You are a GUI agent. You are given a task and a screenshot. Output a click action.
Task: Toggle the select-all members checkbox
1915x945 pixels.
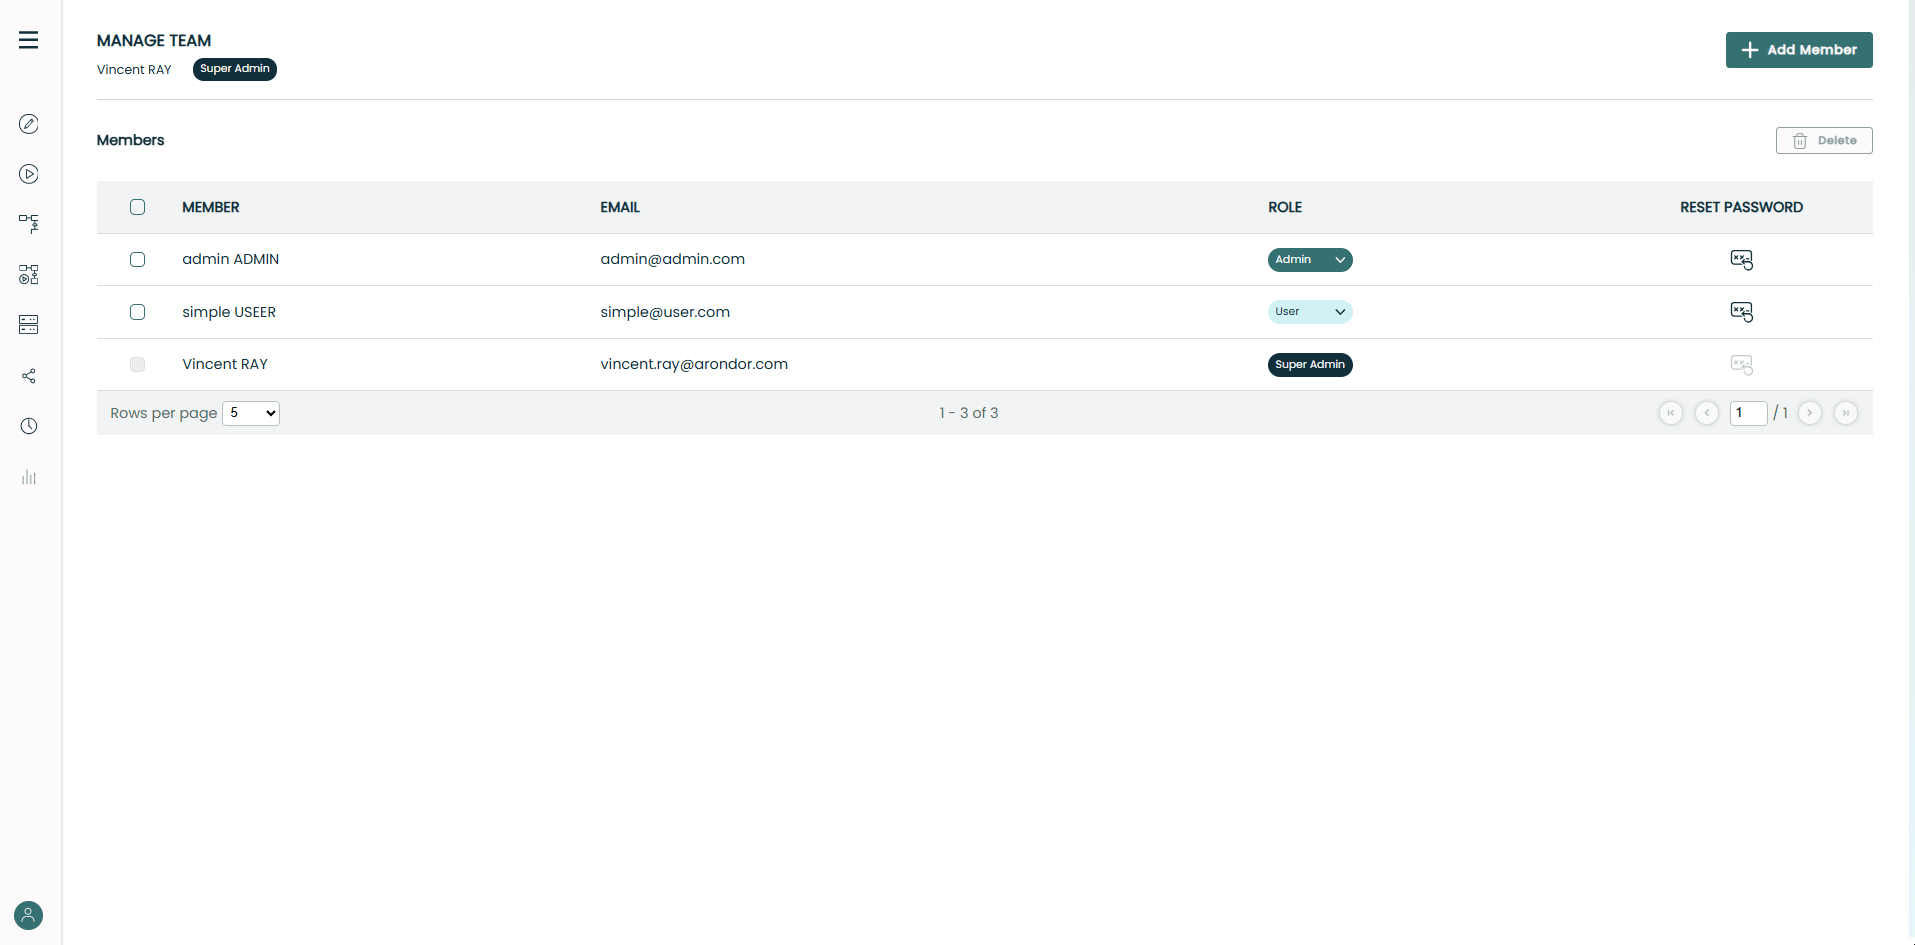click(138, 207)
